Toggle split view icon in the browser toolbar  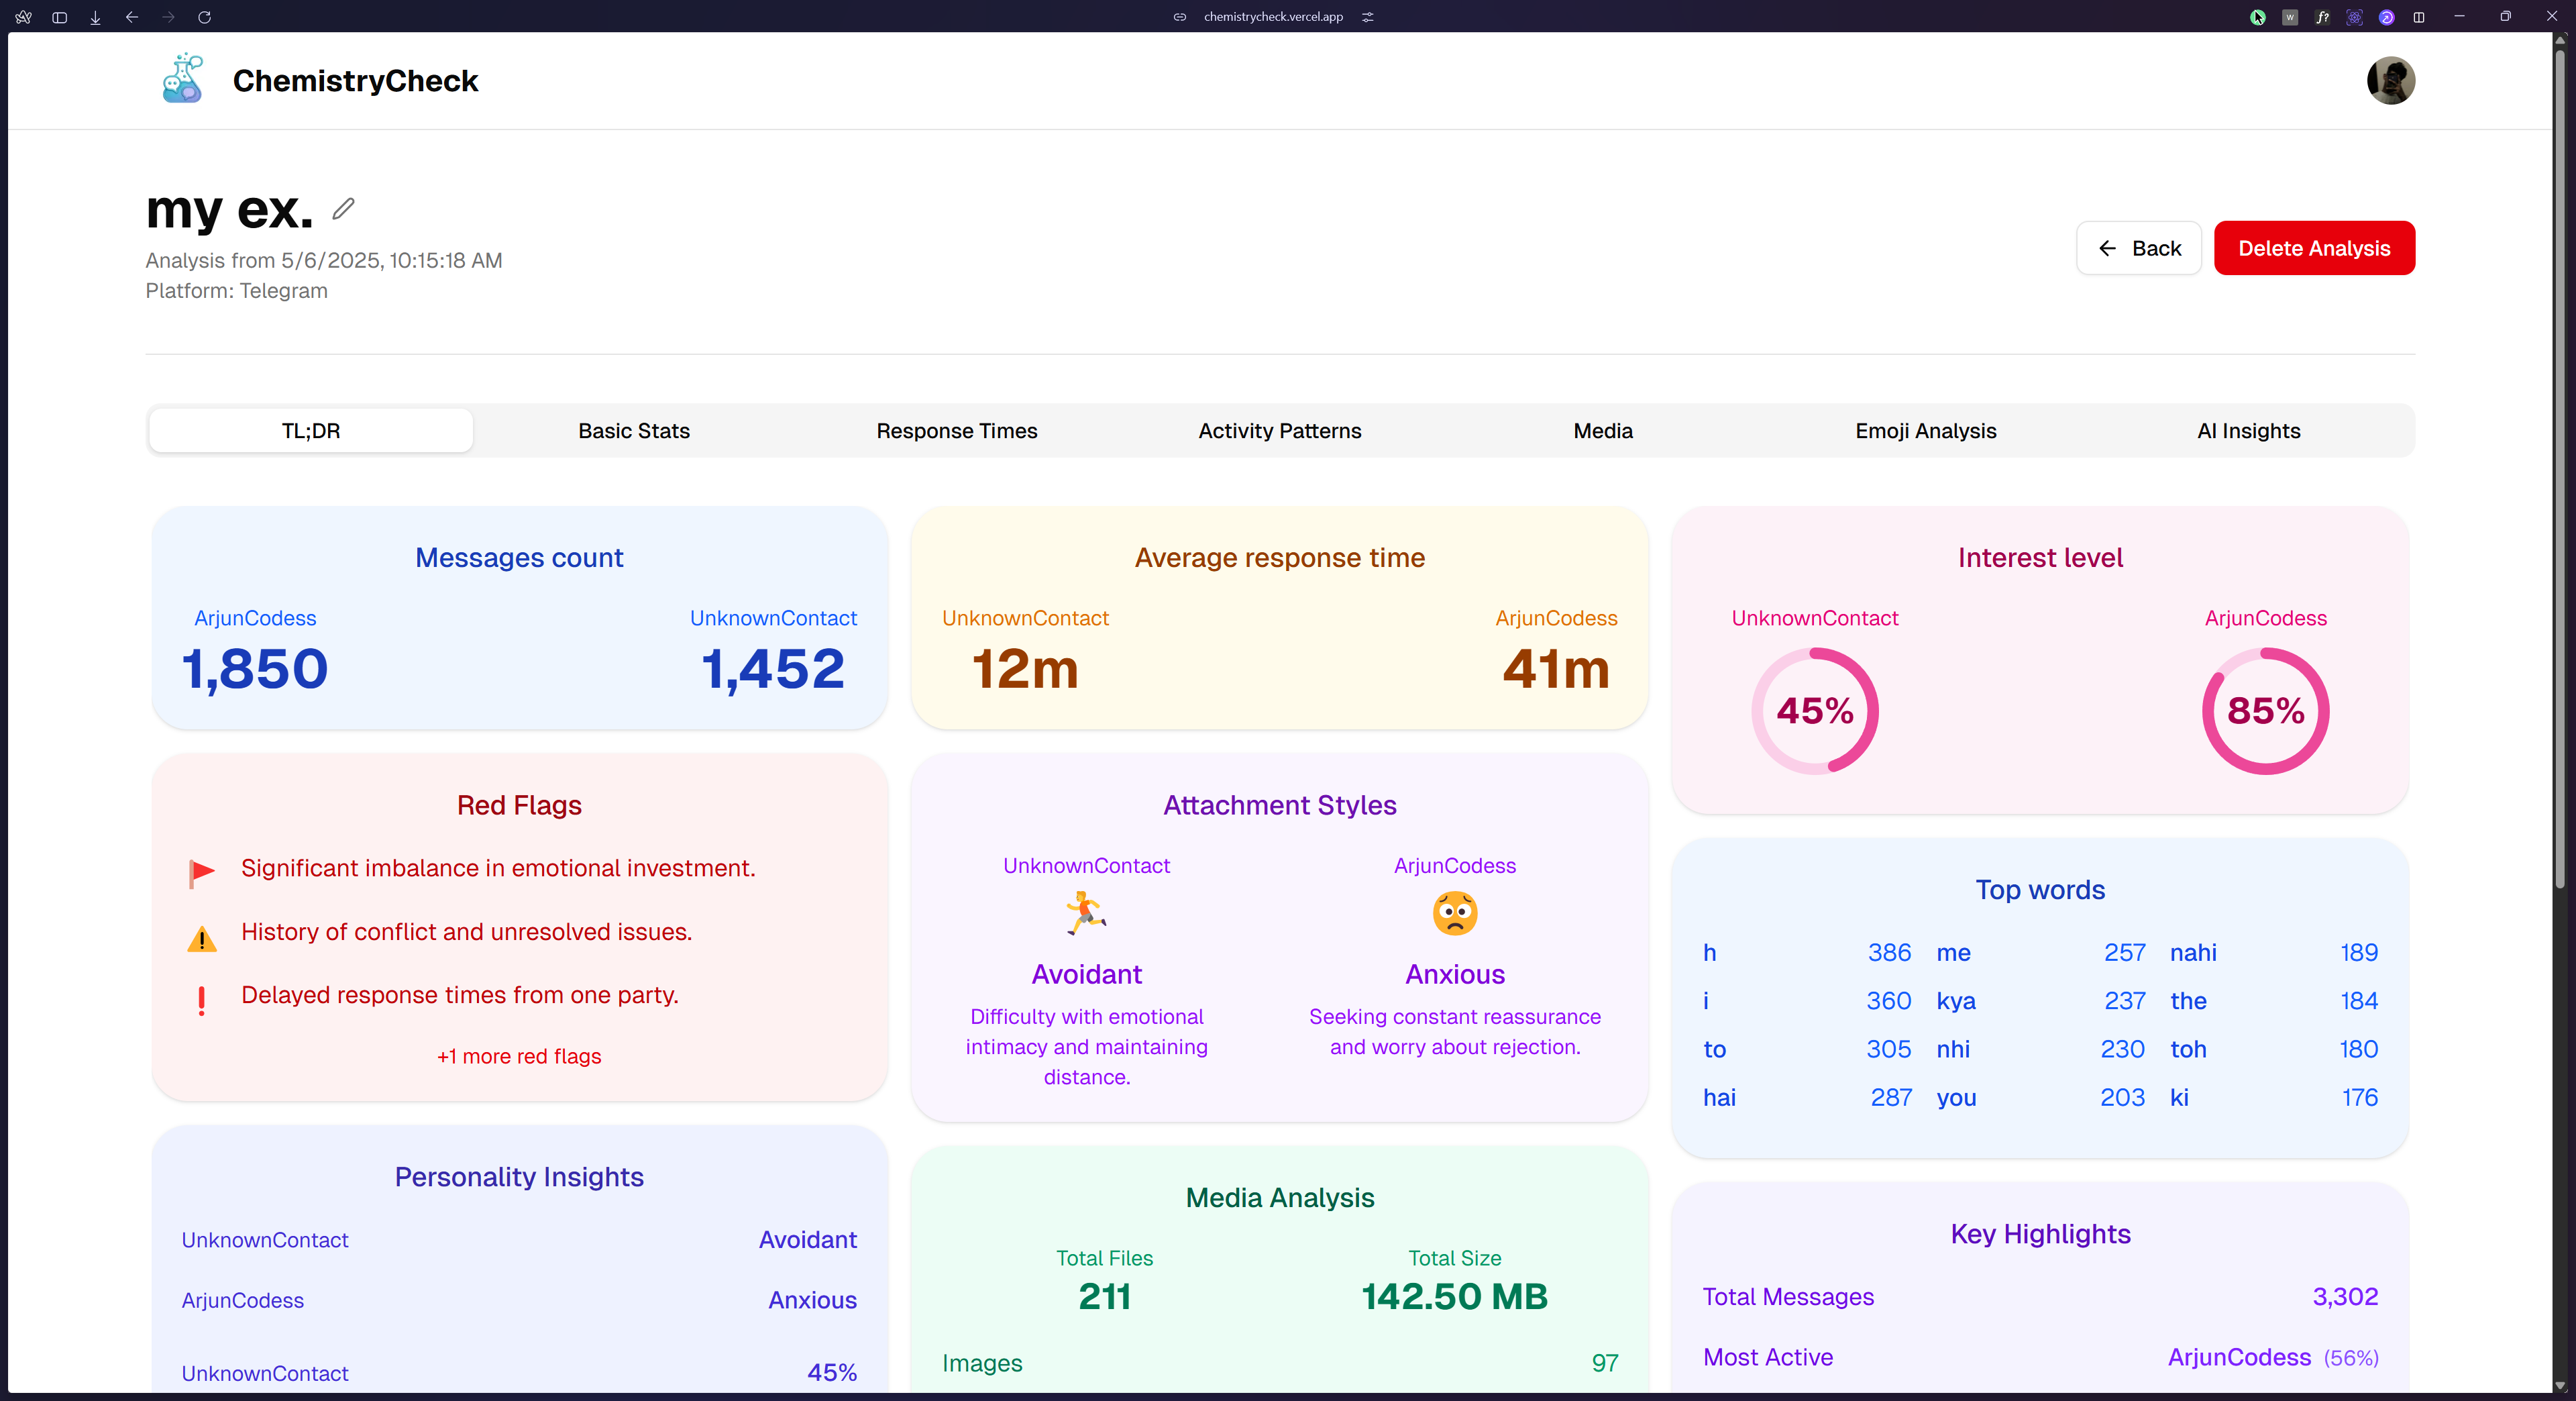2418,17
